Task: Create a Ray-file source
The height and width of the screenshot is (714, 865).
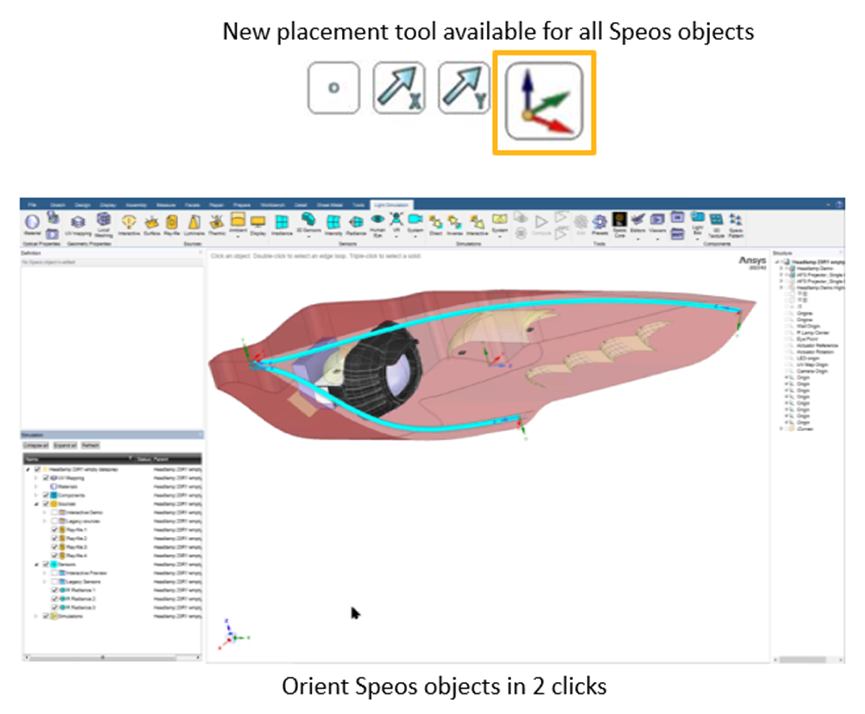Action: 172,225
